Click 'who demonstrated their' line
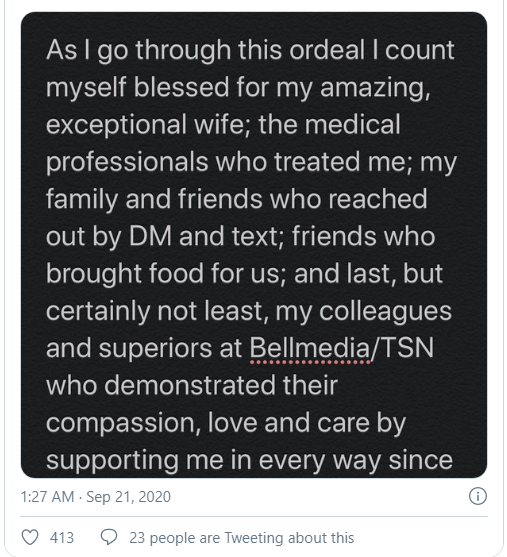507x557 pixels. tap(192, 385)
